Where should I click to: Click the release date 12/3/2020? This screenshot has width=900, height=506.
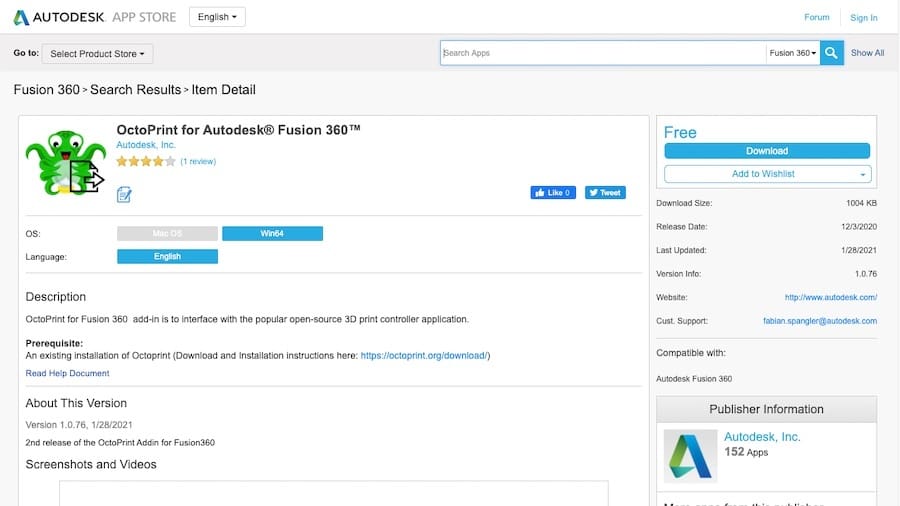pos(859,227)
